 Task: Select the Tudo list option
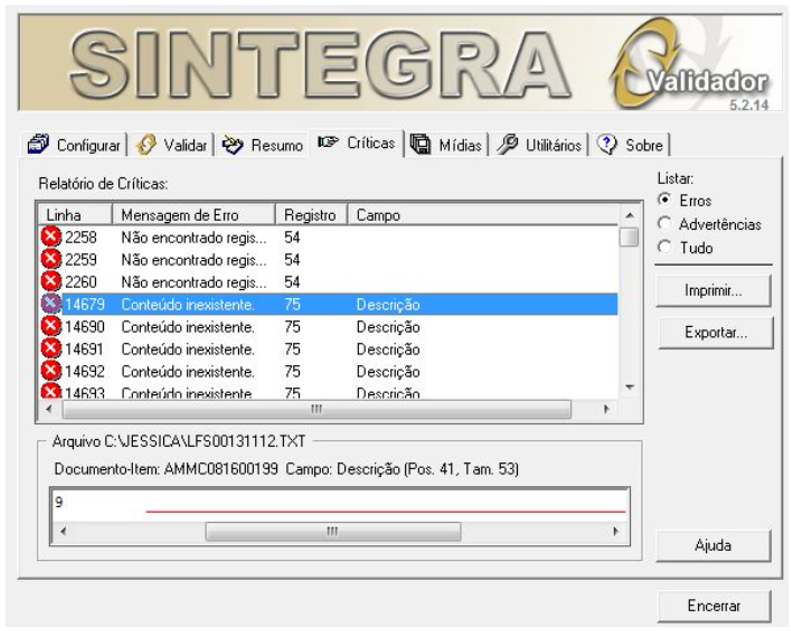tap(686, 248)
